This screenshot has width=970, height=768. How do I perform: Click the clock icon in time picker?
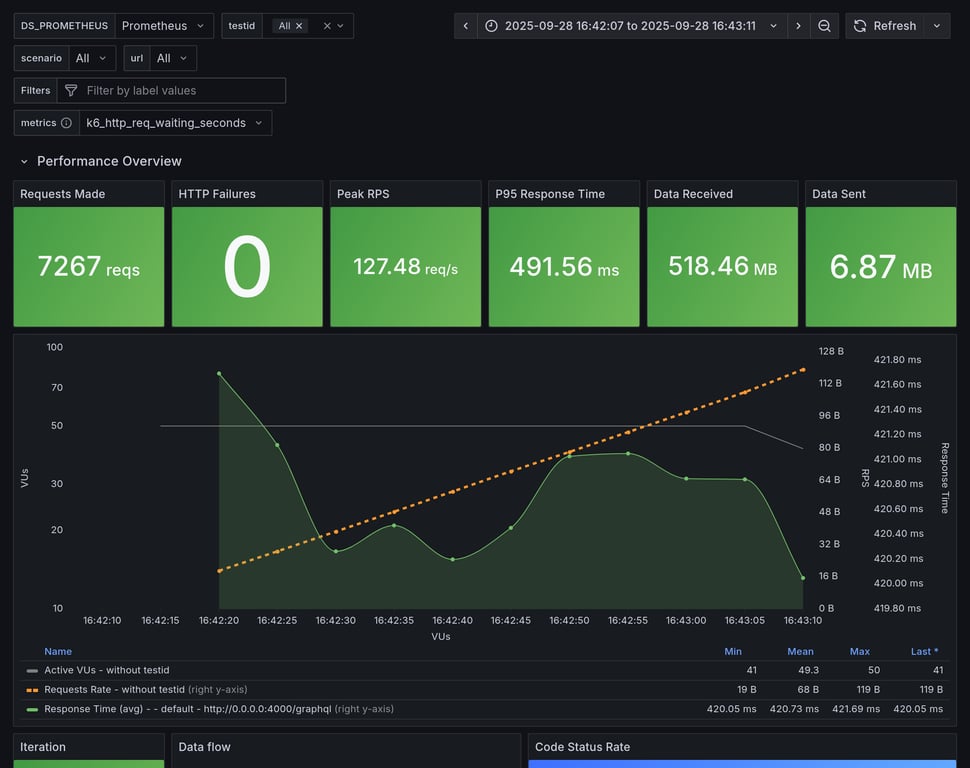pyautogui.click(x=491, y=26)
